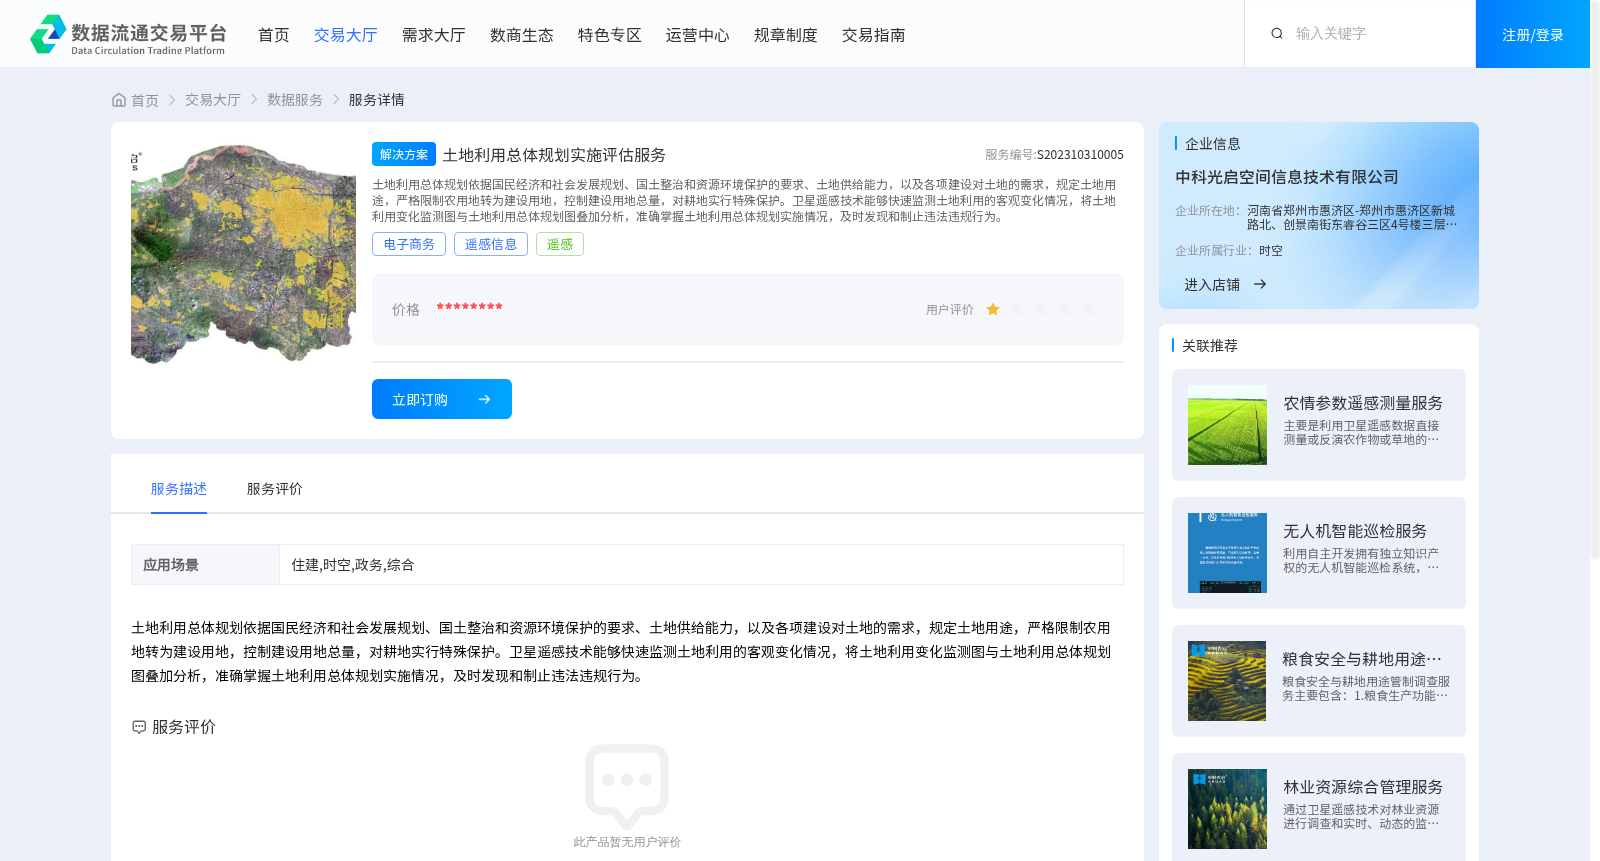Image resolution: width=1600 pixels, height=861 pixels.
Task: Open 农情参数遥感测量服务 thumbnail
Action: 1227,425
